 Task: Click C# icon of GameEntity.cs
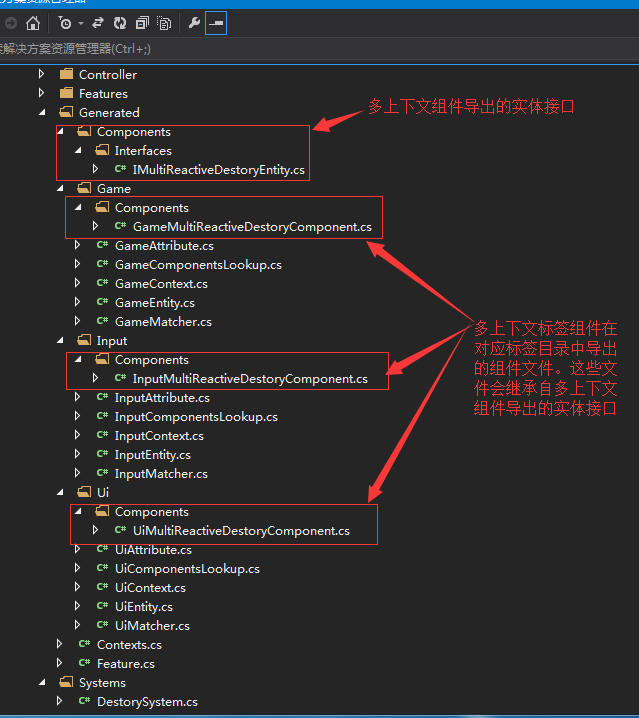coord(102,302)
